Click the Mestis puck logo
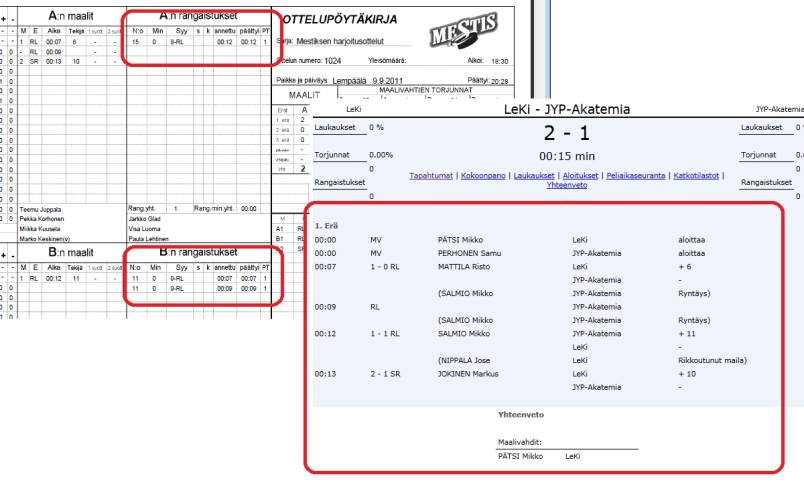 click(x=464, y=31)
